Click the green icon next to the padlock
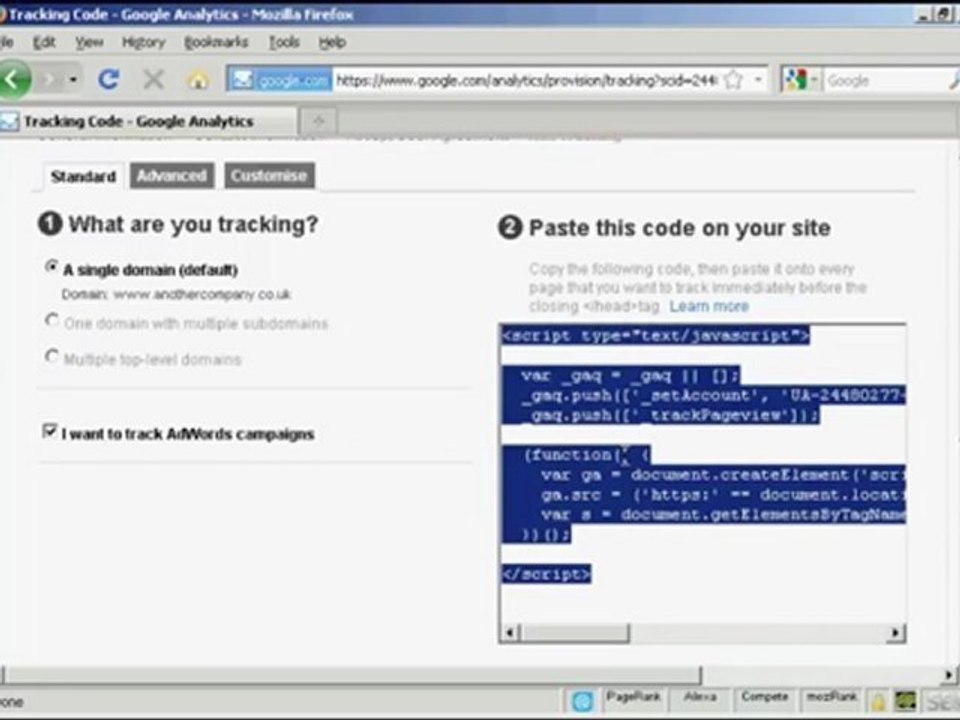960x720 pixels. [906, 702]
